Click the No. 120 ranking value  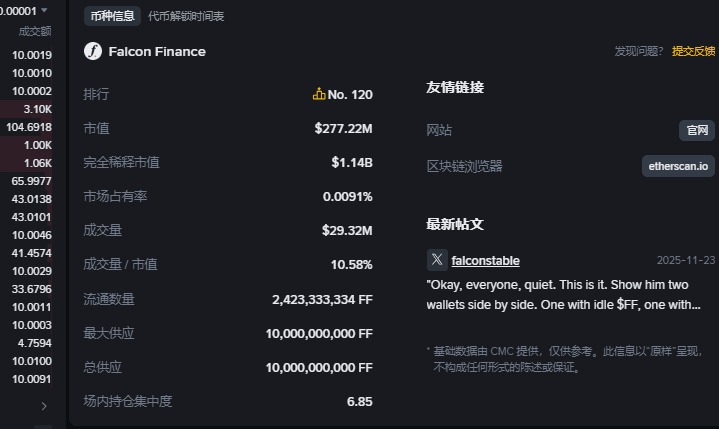point(349,95)
